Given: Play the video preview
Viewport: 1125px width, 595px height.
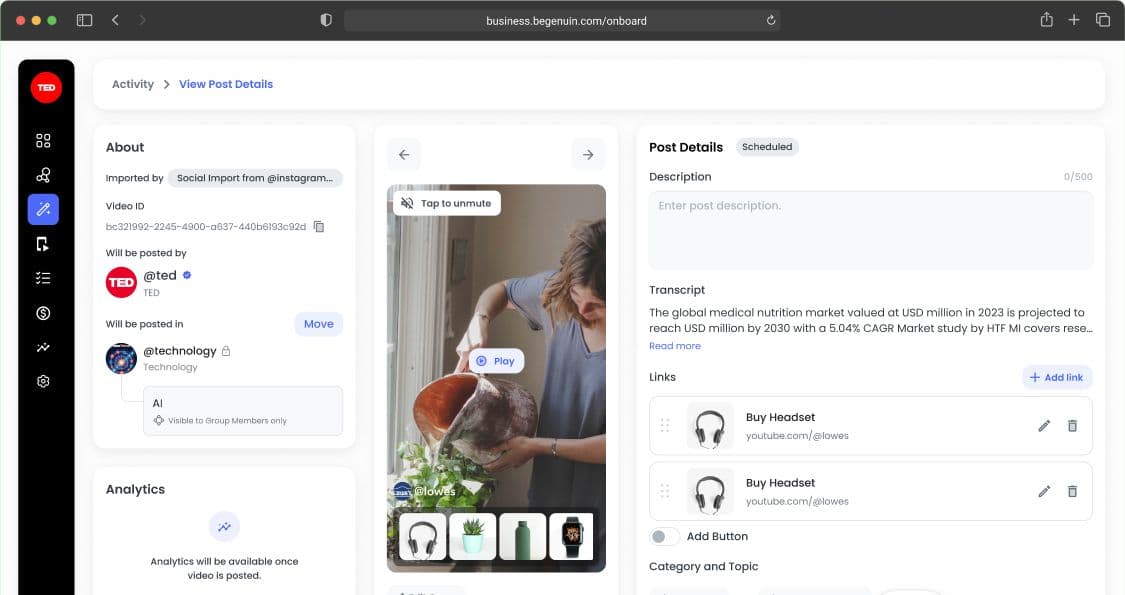Looking at the screenshot, I should tap(496, 361).
